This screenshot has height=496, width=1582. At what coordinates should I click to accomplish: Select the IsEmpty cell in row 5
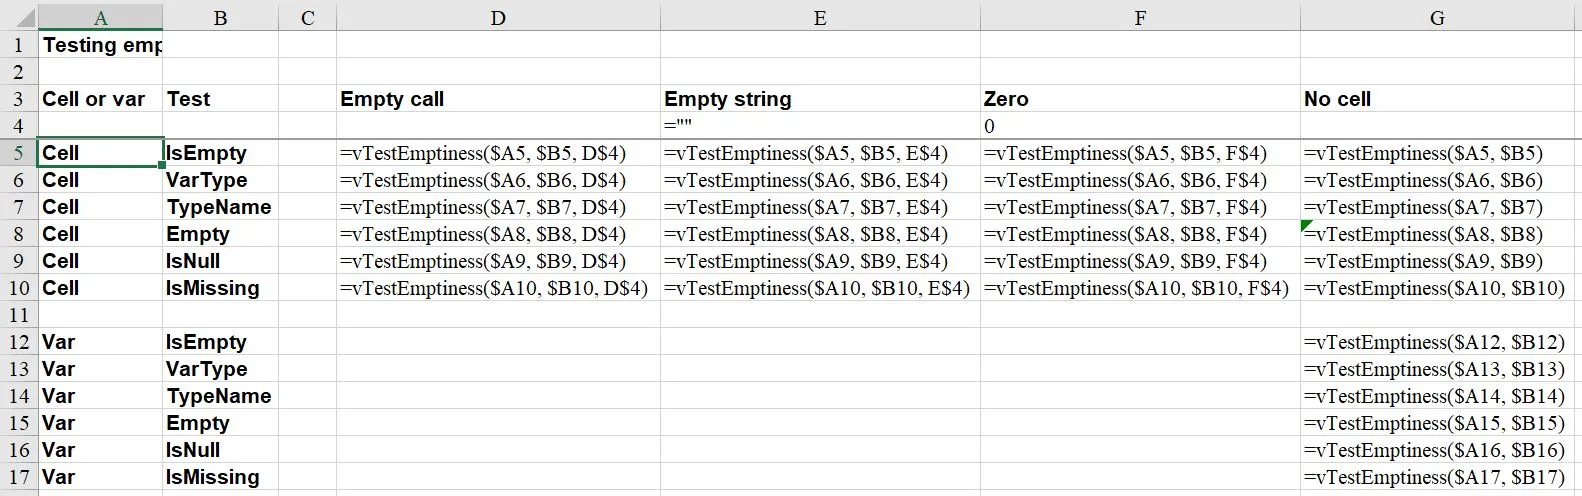(206, 153)
